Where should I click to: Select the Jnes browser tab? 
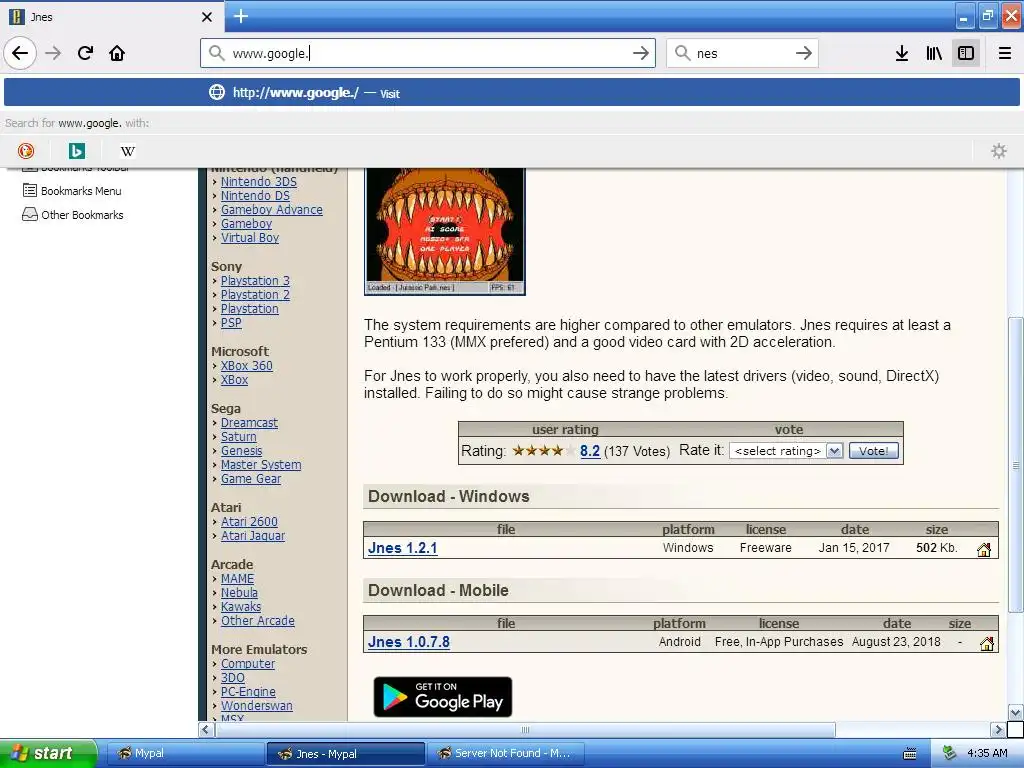(x=112, y=17)
